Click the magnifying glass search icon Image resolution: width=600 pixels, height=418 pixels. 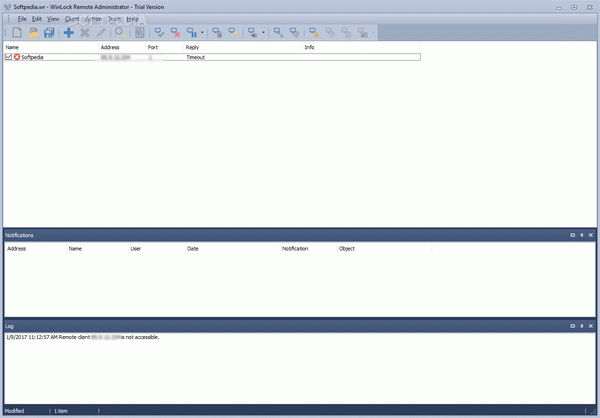[x=121, y=33]
